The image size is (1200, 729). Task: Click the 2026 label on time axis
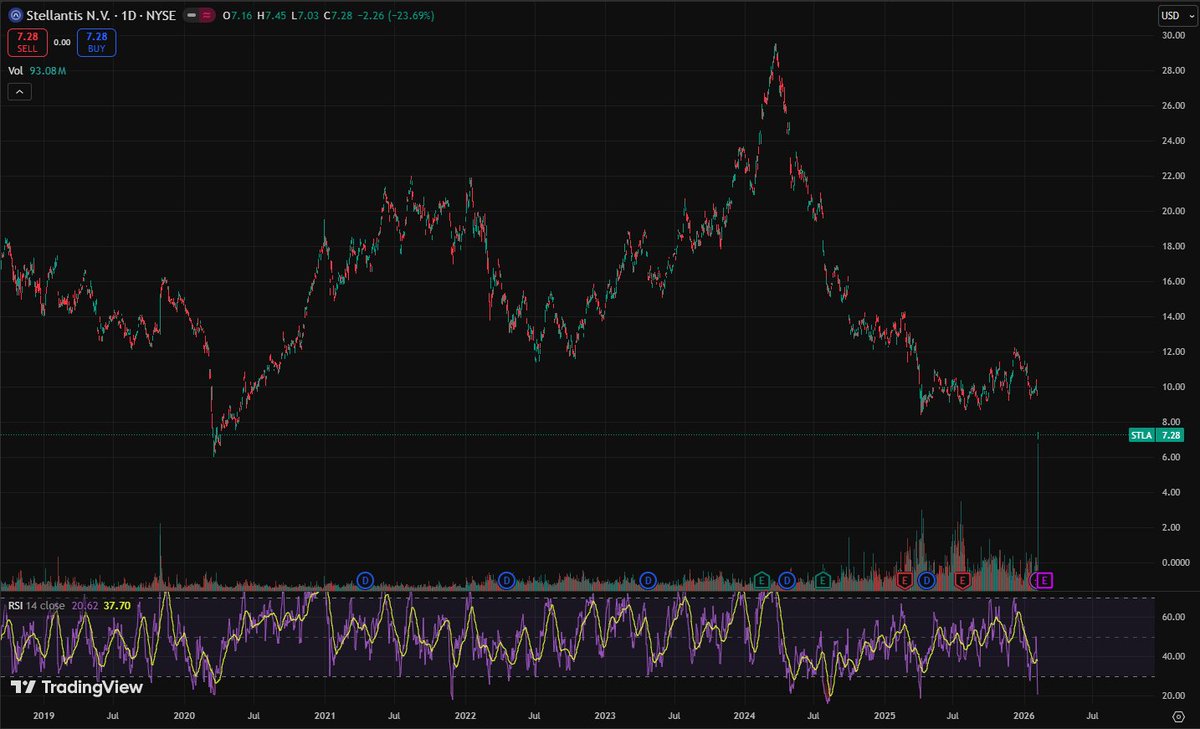coord(1024,716)
